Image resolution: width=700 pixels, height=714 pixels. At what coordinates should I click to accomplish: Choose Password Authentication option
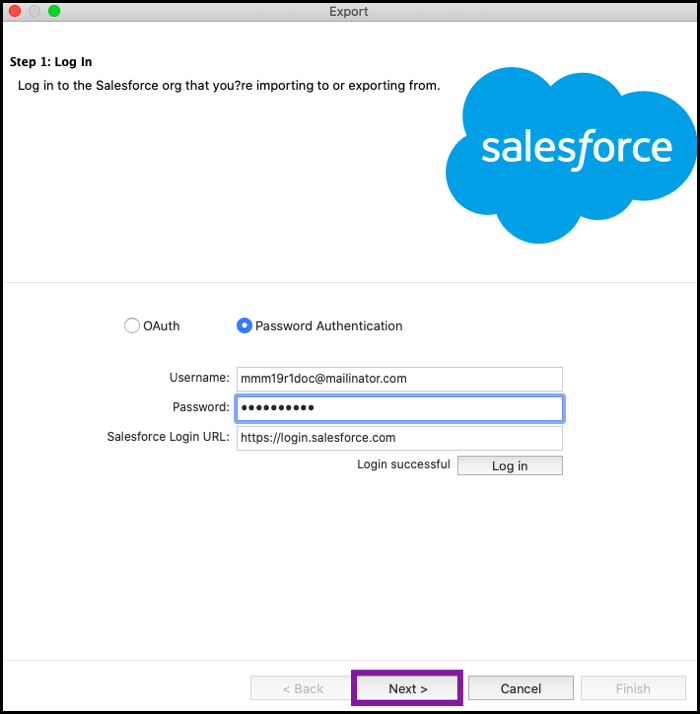[x=244, y=326]
